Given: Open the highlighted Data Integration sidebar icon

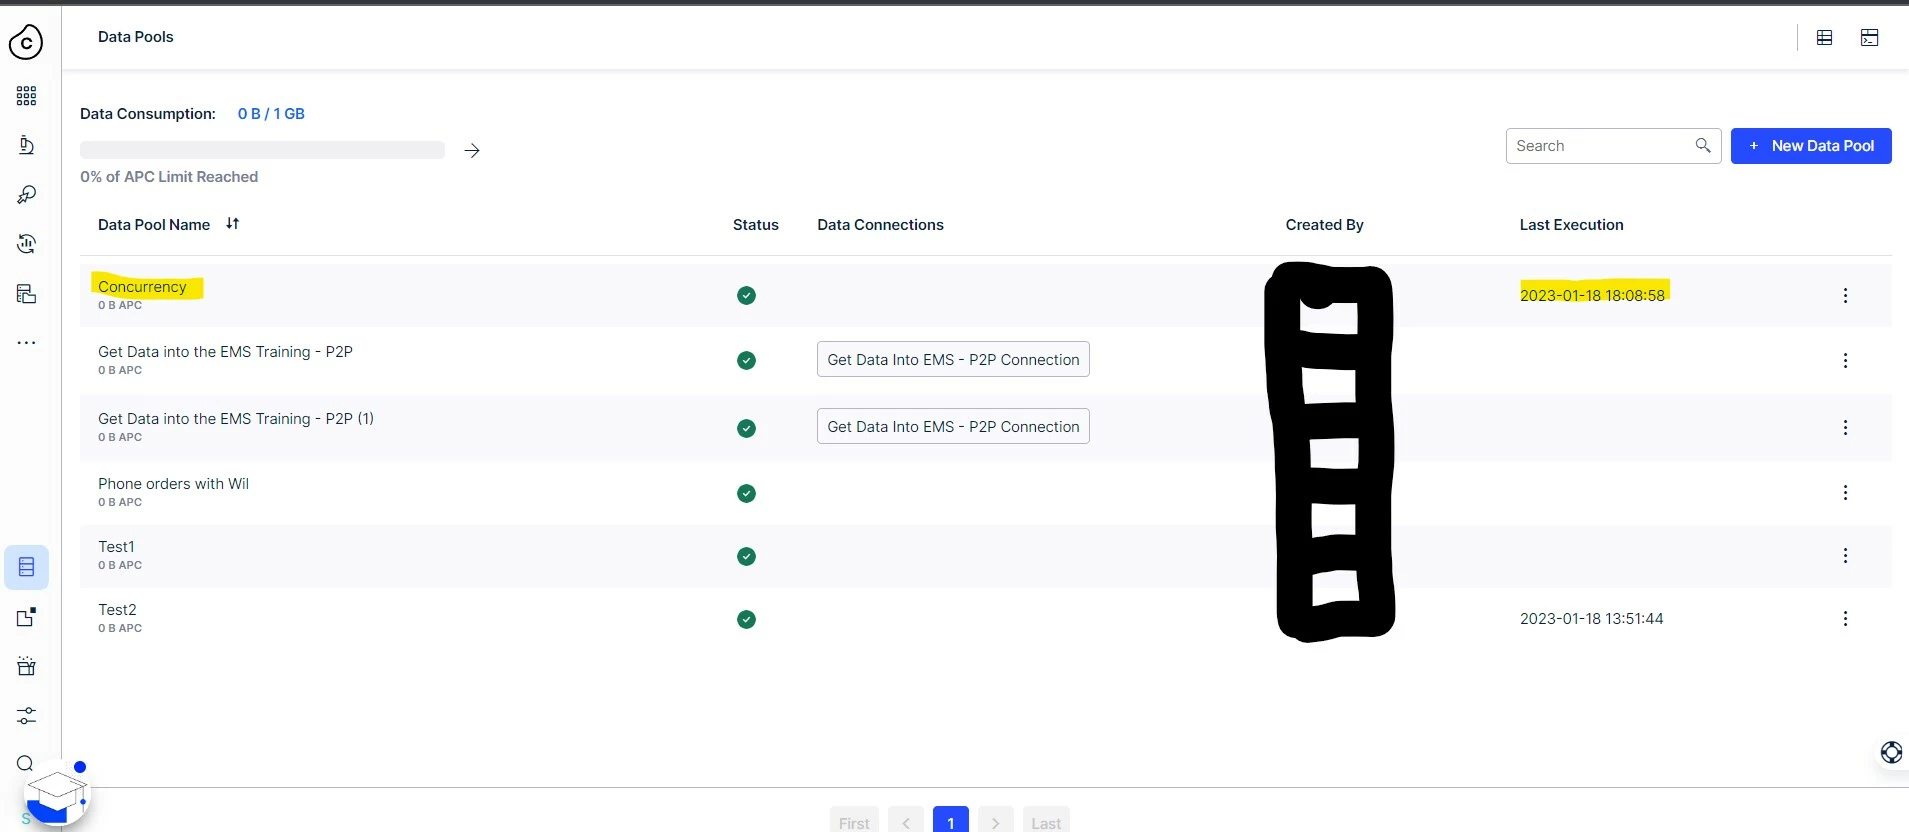Looking at the screenshot, I should pyautogui.click(x=27, y=567).
